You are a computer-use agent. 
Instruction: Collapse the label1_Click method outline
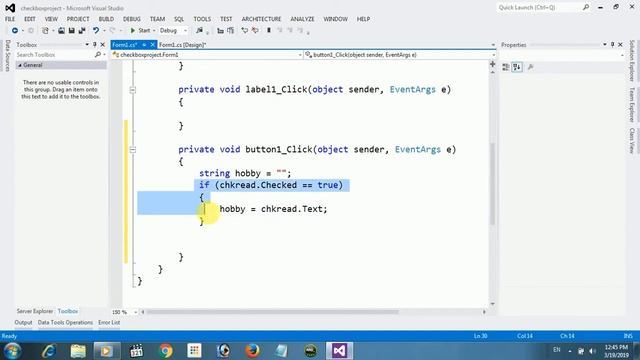133,90
